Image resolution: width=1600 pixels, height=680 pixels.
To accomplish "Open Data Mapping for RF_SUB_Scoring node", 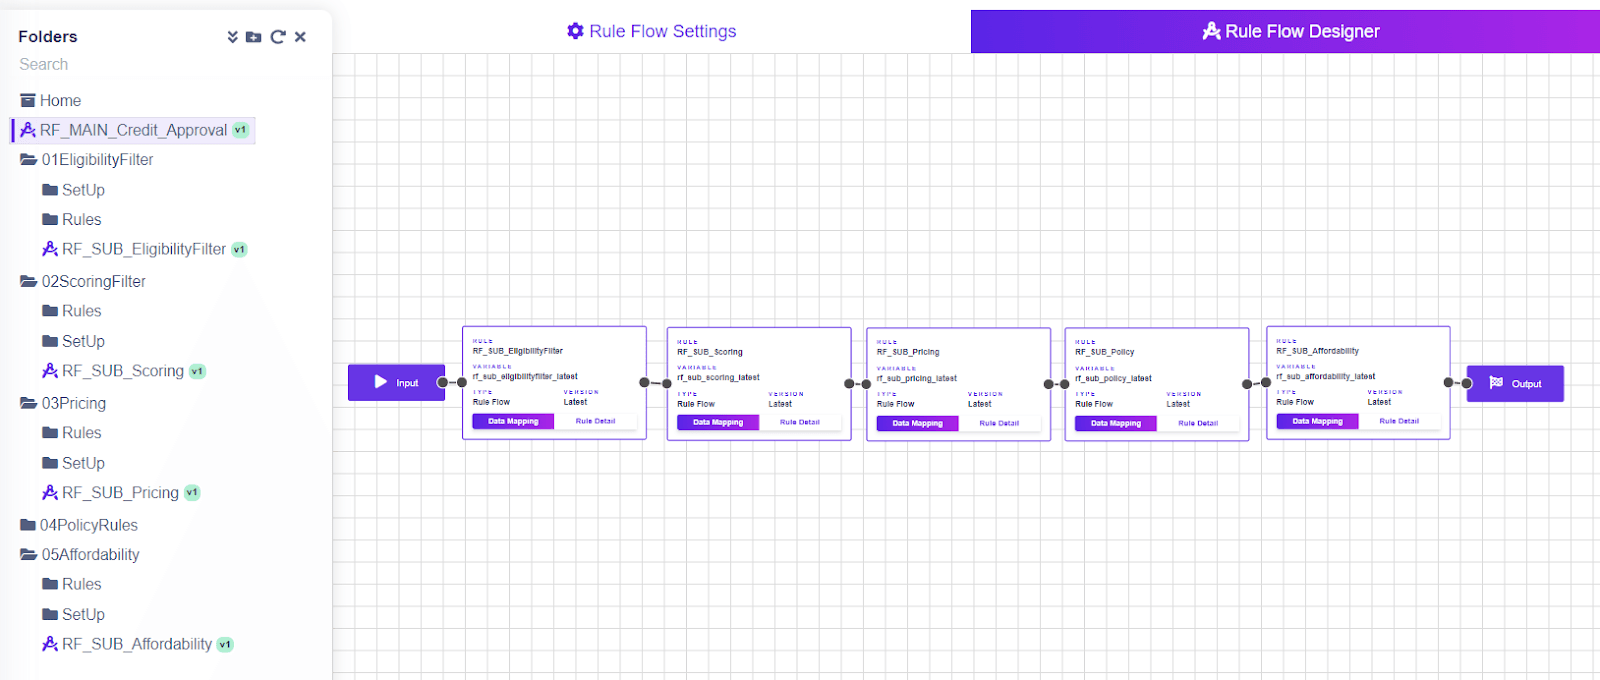I will [x=718, y=423].
